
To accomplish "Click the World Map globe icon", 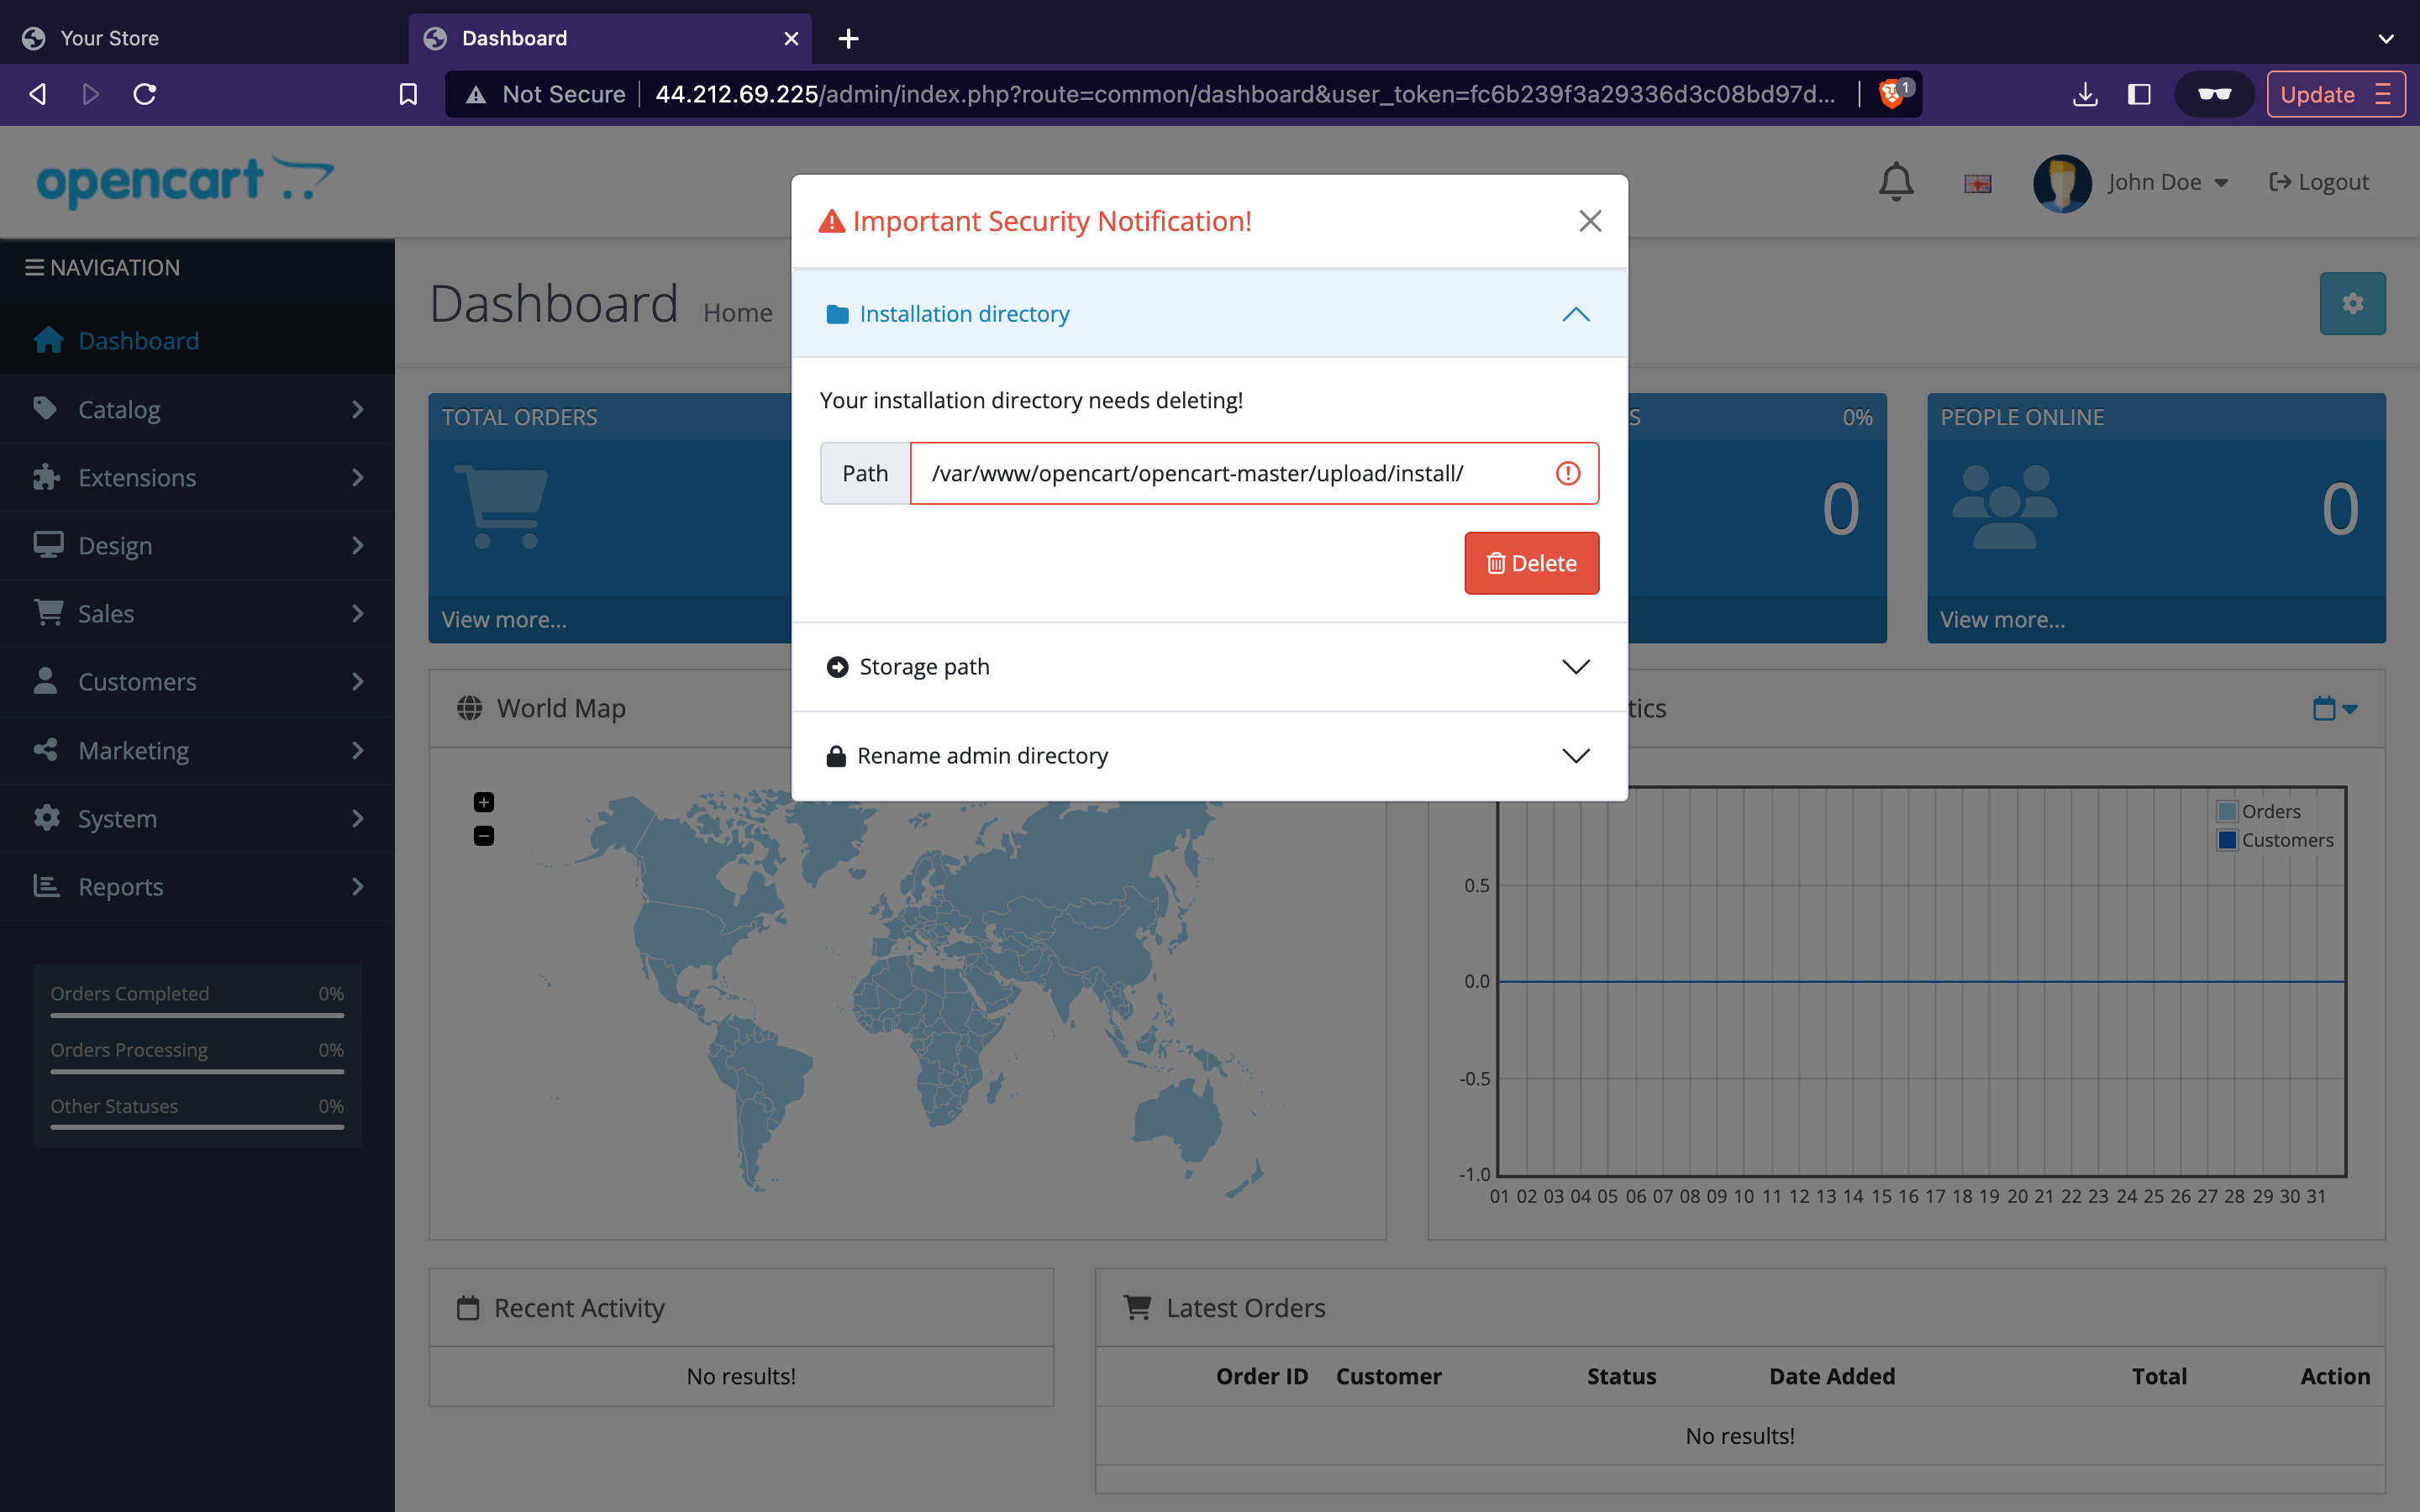I will pyautogui.click(x=469, y=707).
